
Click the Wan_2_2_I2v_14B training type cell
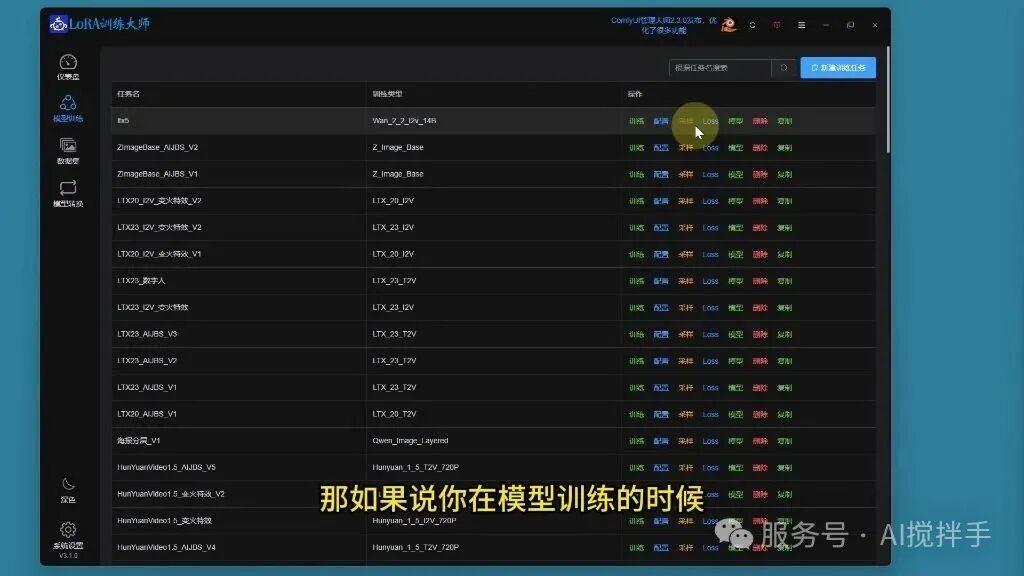coord(404,121)
